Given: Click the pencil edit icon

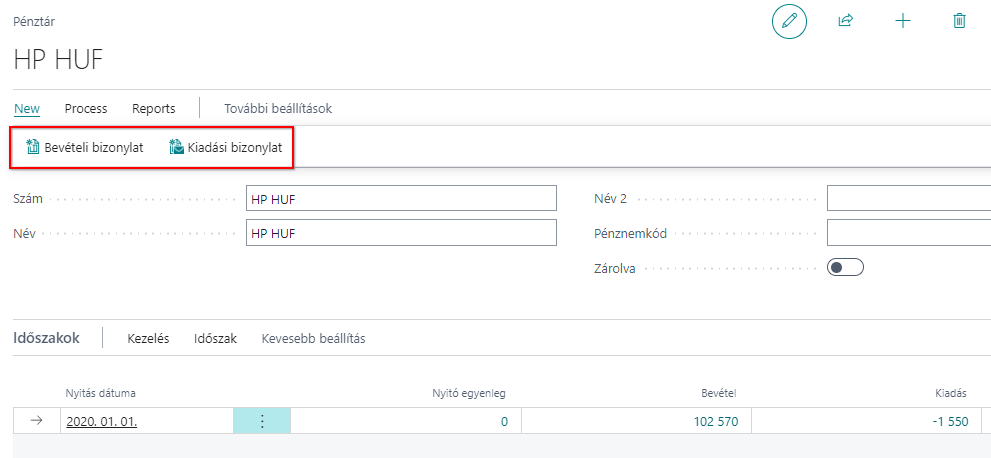Looking at the screenshot, I should [789, 21].
